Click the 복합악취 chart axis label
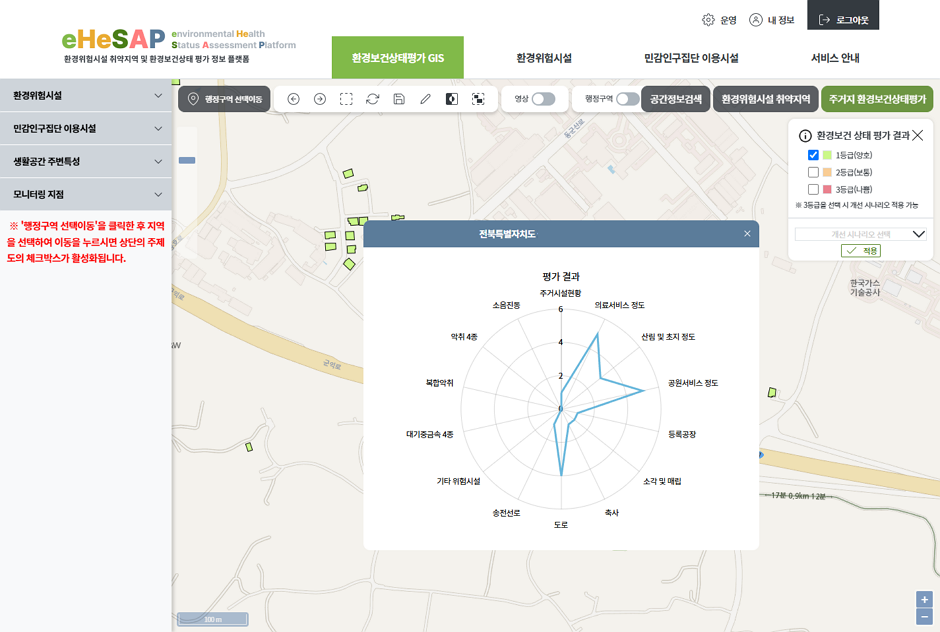 (439, 383)
